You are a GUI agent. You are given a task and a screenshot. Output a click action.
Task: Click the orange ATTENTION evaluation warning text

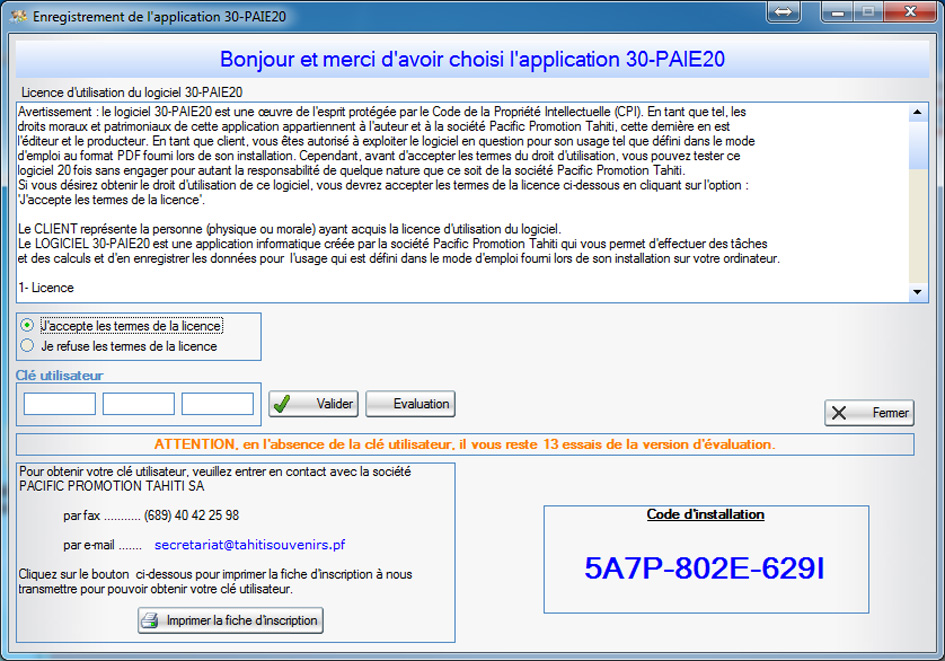coord(465,444)
